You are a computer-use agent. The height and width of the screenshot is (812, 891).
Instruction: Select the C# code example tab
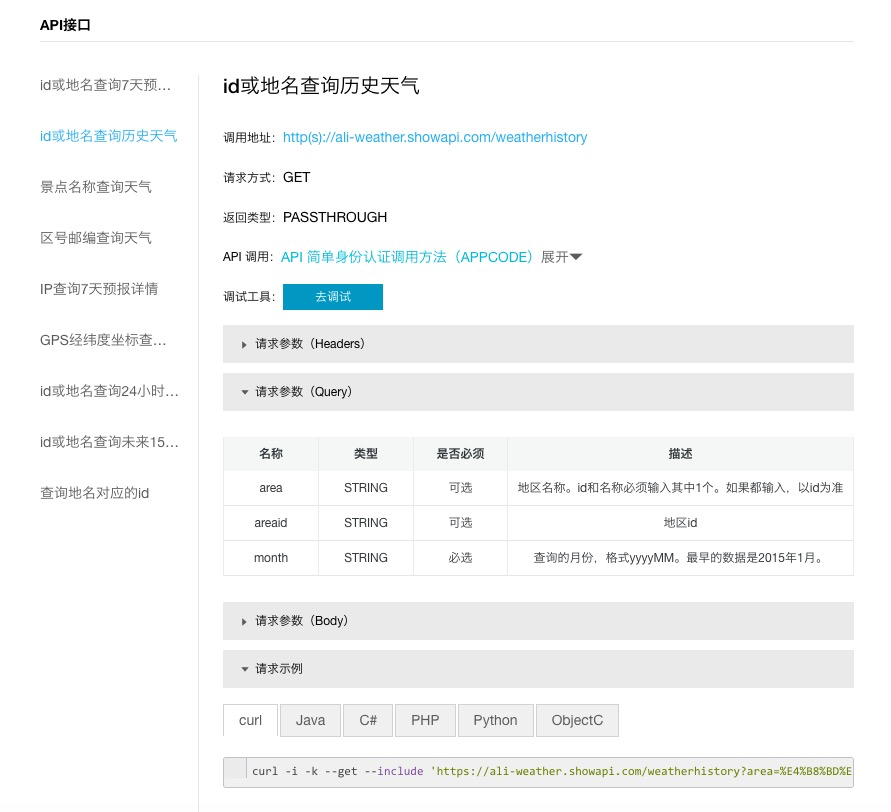(x=367, y=720)
